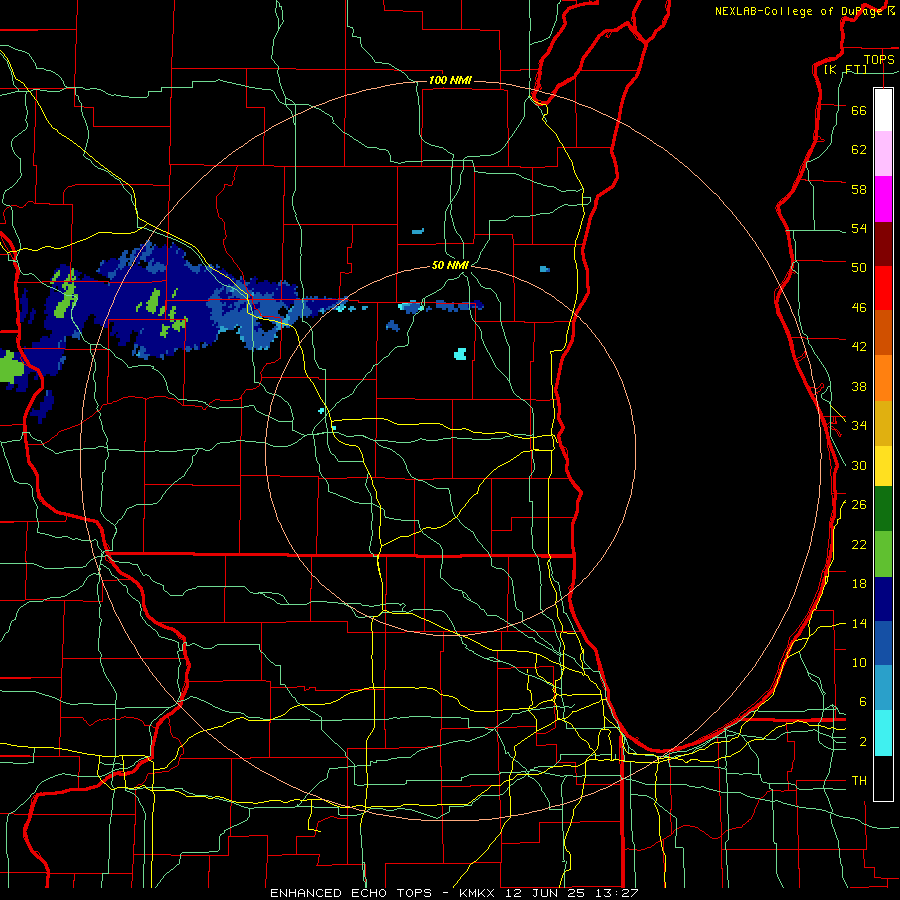Pick the cyan legend swatch
Image resolution: width=900 pixels, height=900 pixels.
pos(883,733)
